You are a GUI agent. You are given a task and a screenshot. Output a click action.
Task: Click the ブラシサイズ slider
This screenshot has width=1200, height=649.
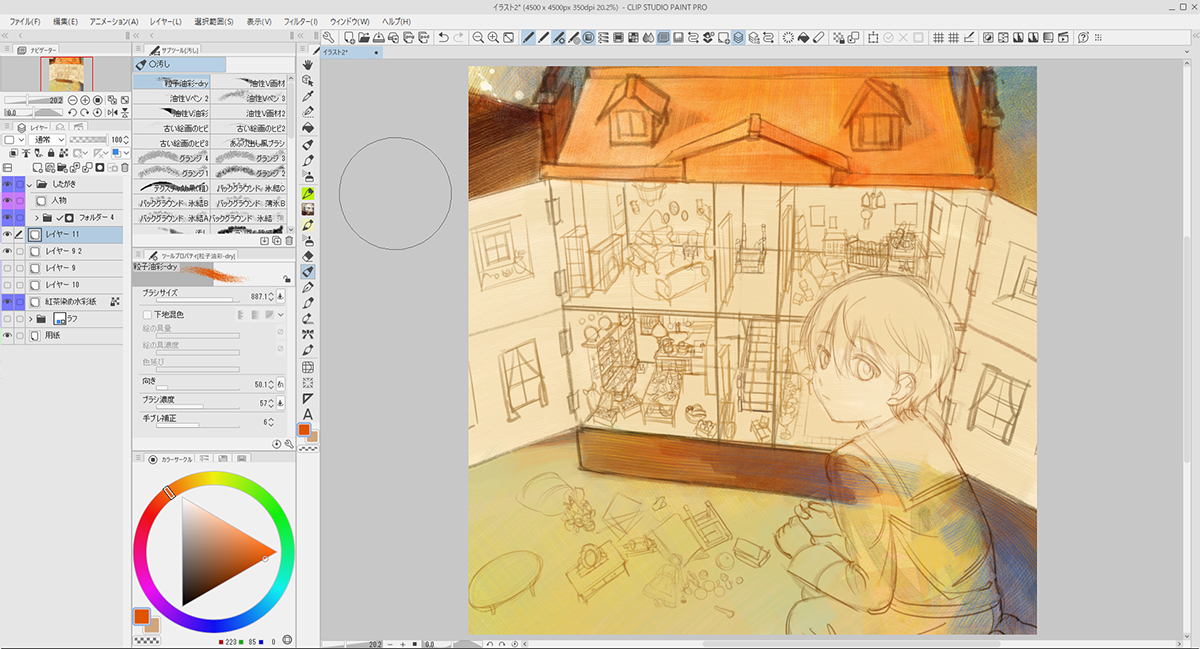point(188,299)
